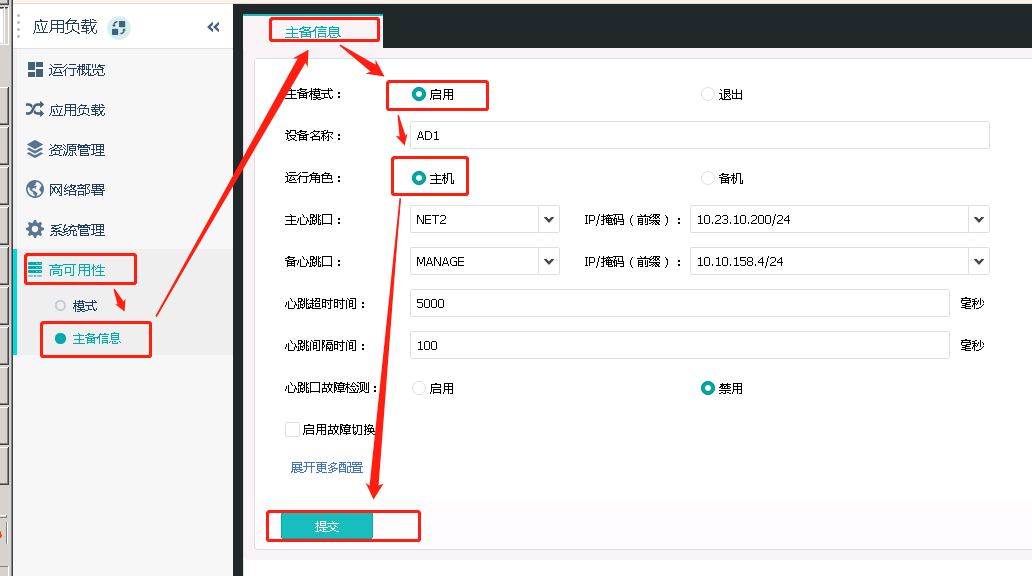The image size is (1032, 576).
Task: Open the 10.23.10.200/24 IP dropdown
Action: pos(979,219)
